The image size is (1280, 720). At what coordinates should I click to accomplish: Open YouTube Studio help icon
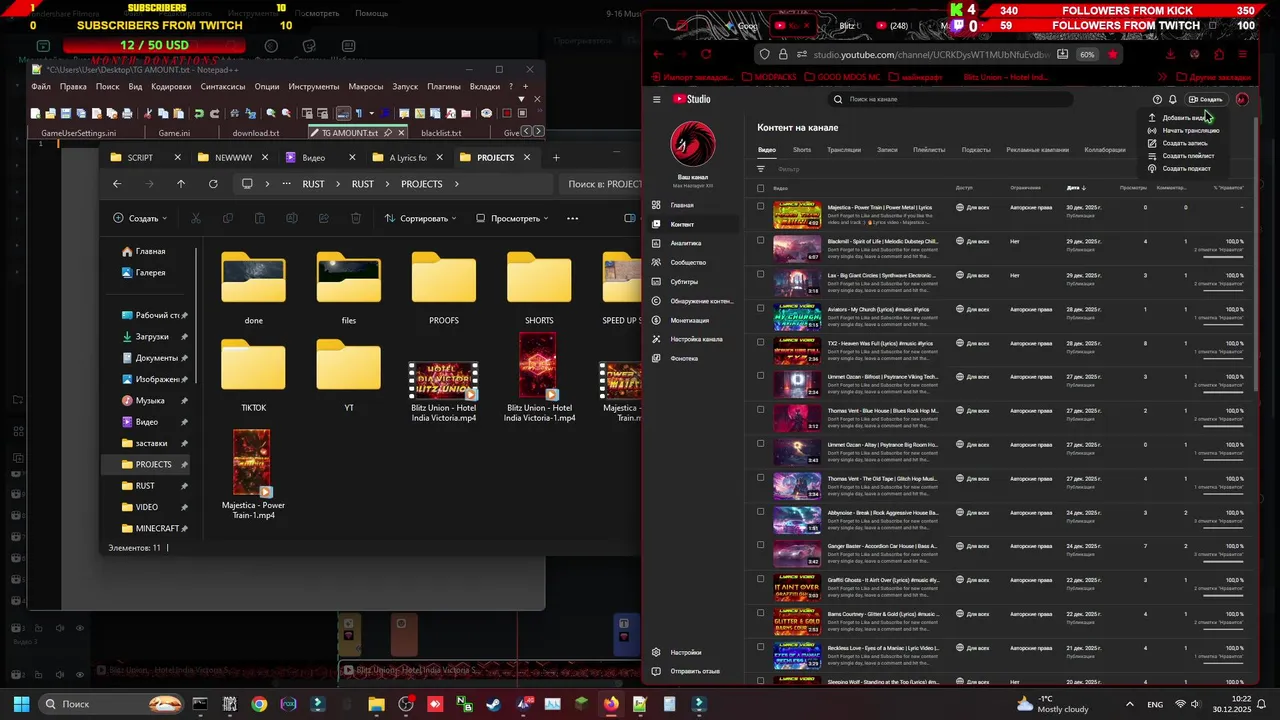tap(1157, 99)
